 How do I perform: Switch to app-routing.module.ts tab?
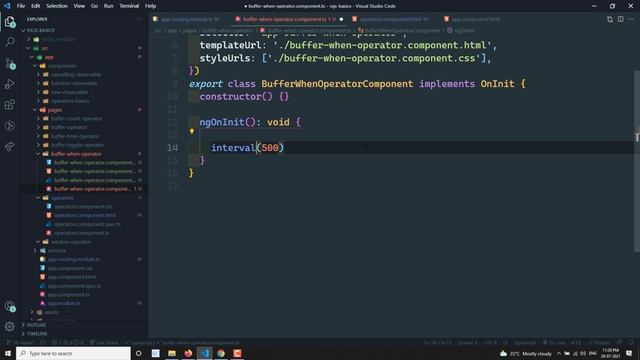coord(188,19)
